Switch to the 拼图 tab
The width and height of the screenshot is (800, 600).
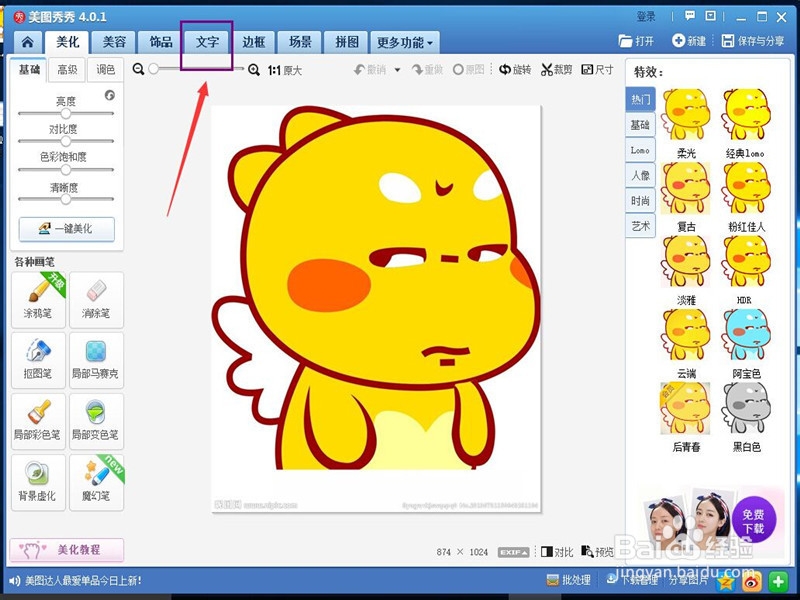coord(346,42)
